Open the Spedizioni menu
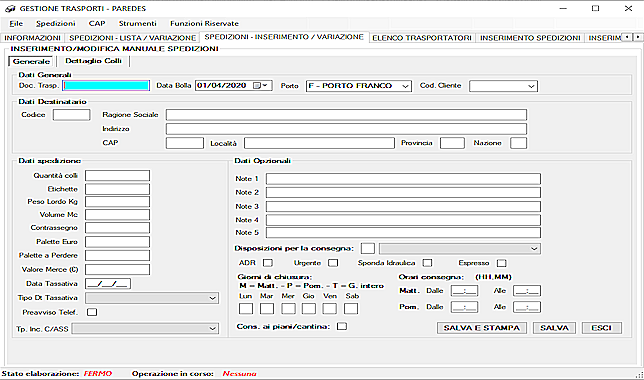The width and height of the screenshot is (644, 380). click(x=55, y=23)
